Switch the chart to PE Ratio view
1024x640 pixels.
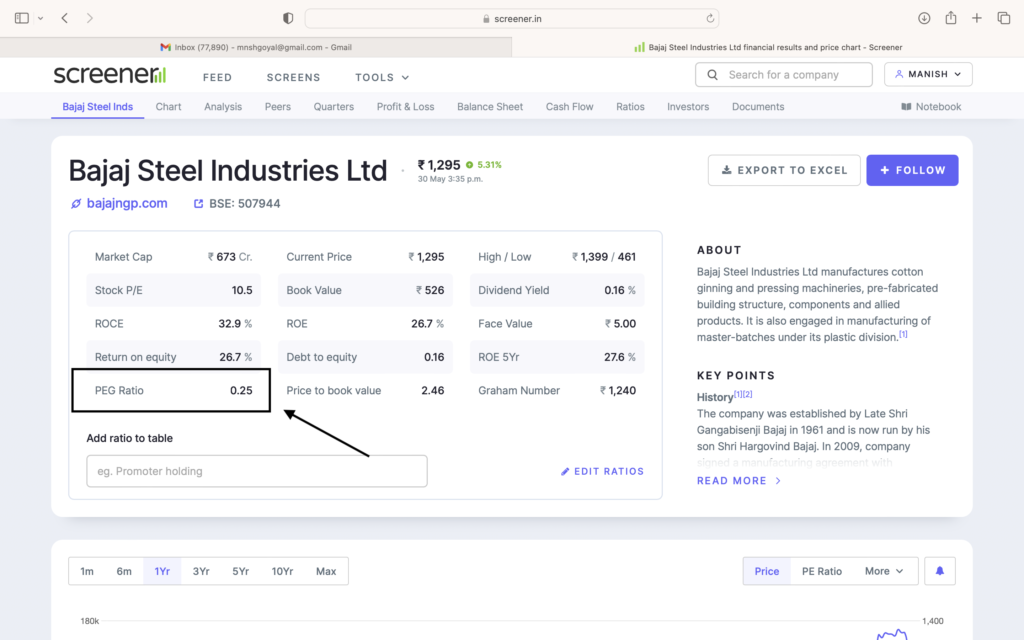[x=822, y=571]
